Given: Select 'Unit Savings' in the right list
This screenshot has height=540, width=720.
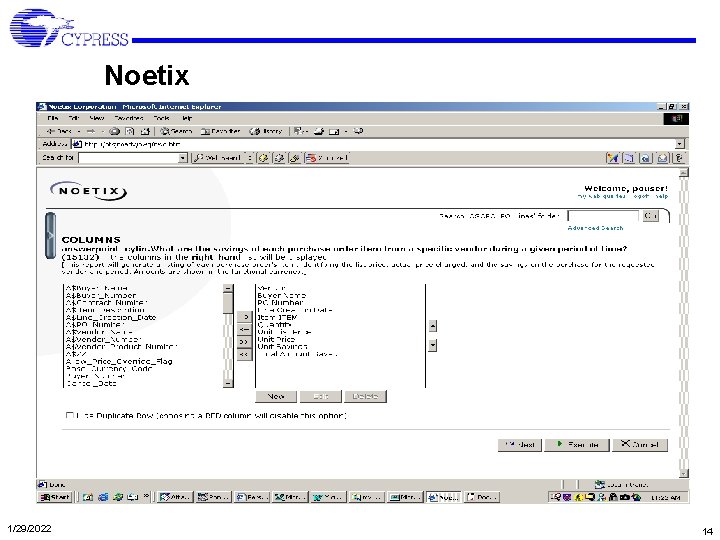Looking at the screenshot, I should (282, 347).
